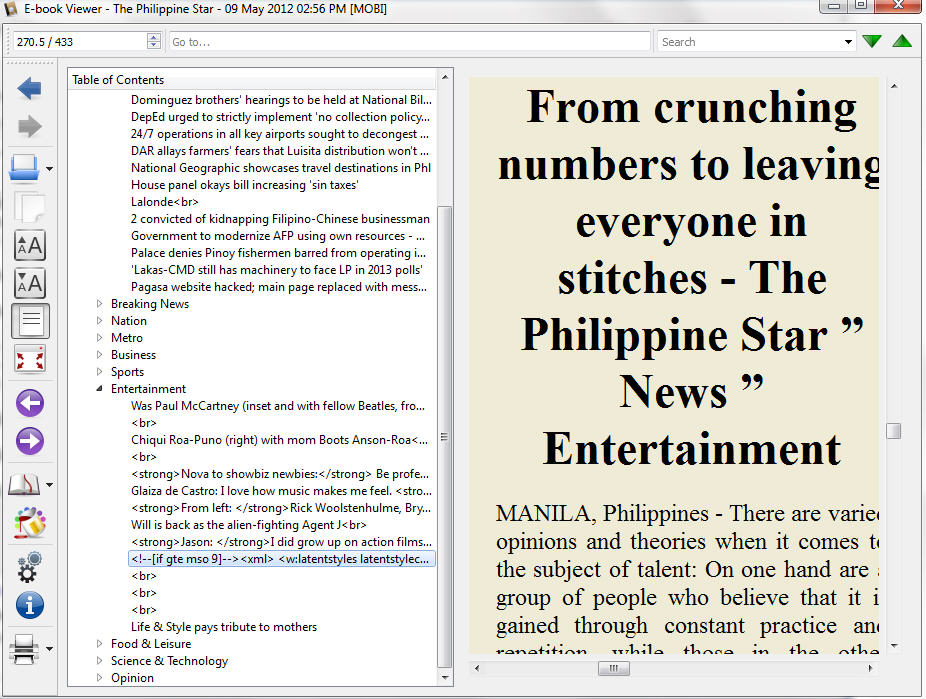Open the Search history dropdown
Image resolution: width=926 pixels, height=699 pixels.
click(x=848, y=42)
